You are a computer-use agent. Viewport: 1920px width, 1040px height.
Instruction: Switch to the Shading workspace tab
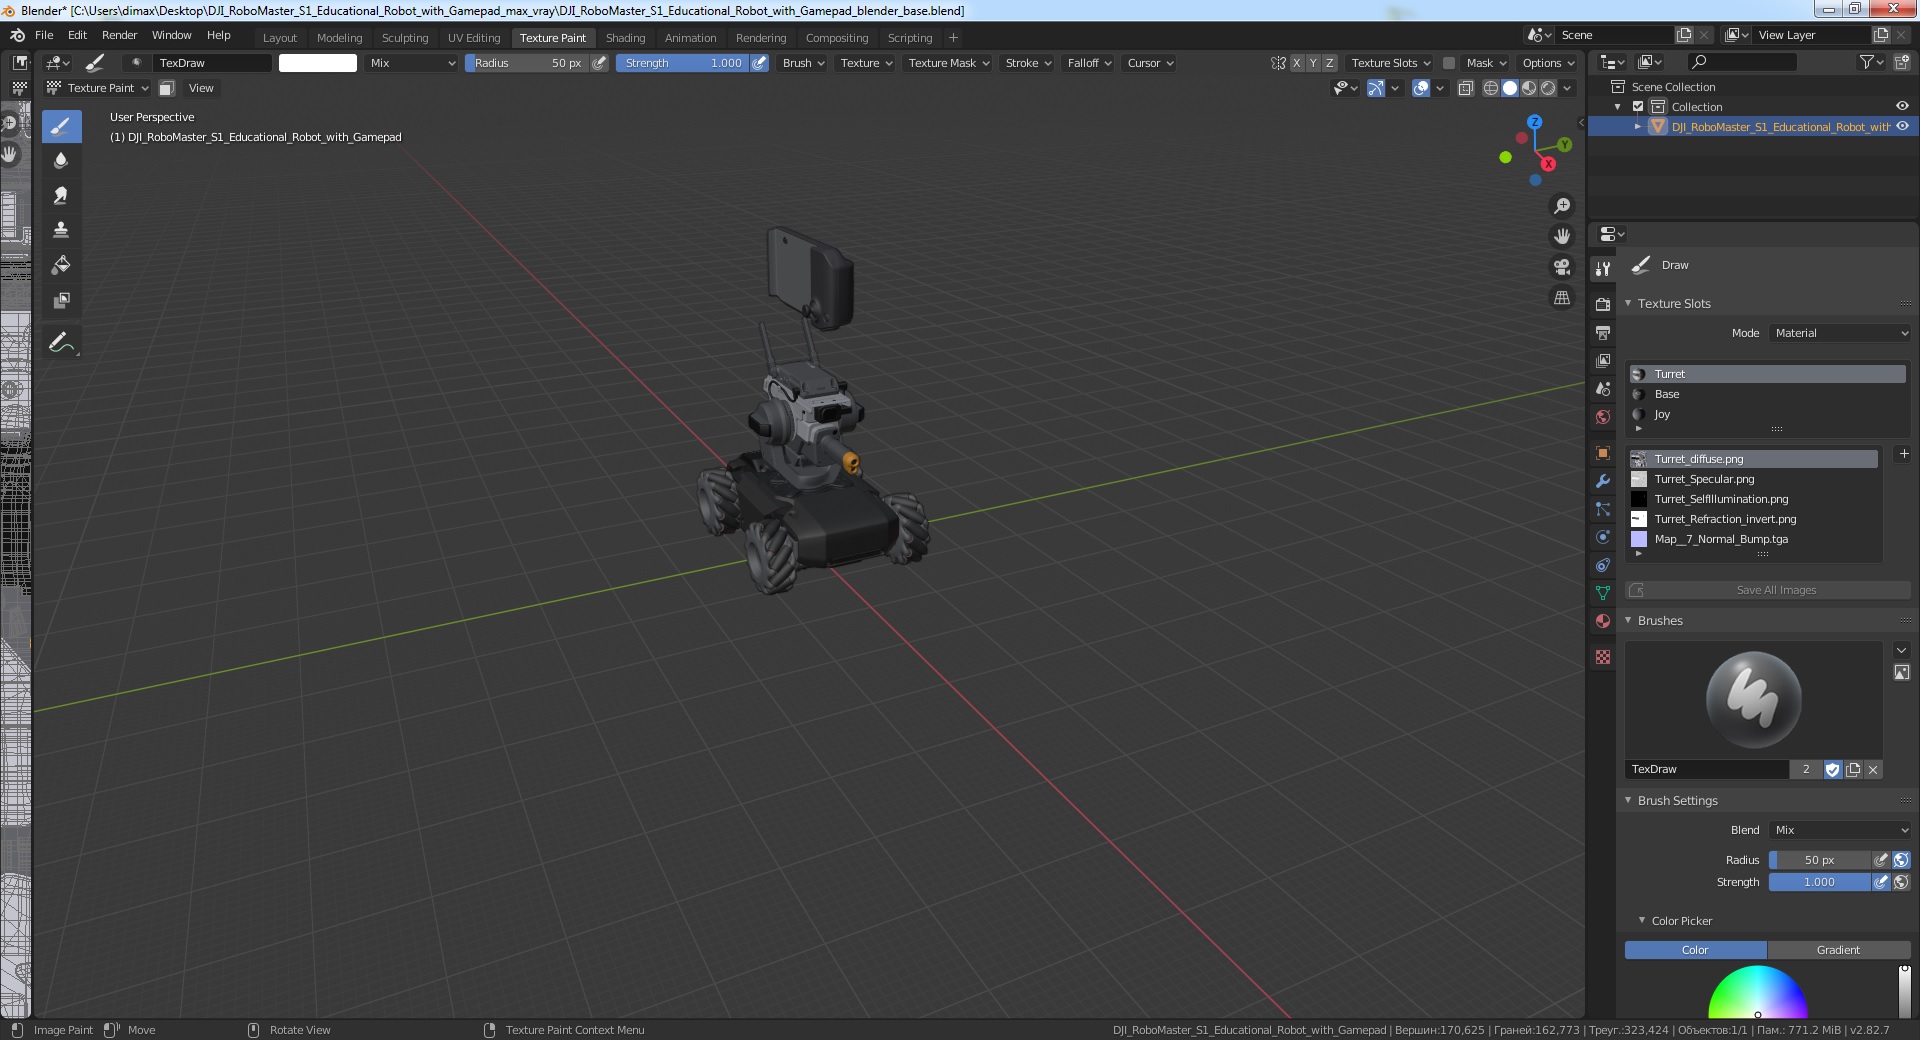(x=625, y=38)
